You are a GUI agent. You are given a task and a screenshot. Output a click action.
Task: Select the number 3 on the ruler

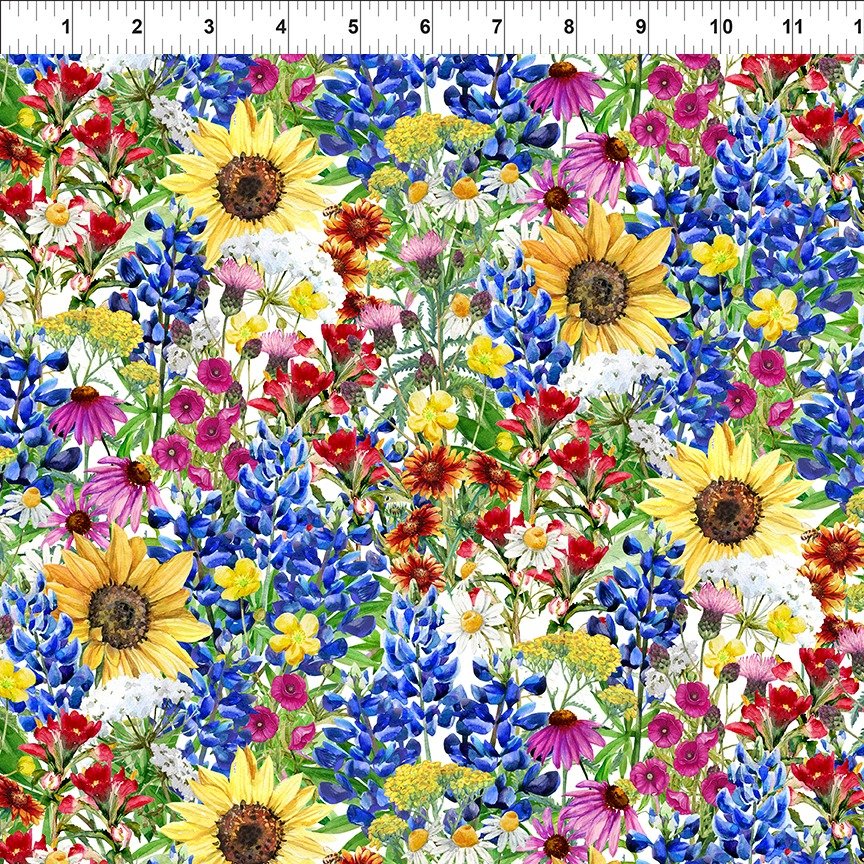(x=209, y=26)
